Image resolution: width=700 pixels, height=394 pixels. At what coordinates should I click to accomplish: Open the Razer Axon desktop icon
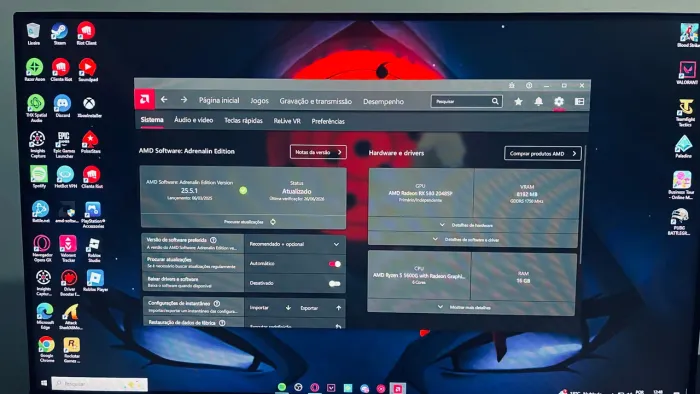34,70
